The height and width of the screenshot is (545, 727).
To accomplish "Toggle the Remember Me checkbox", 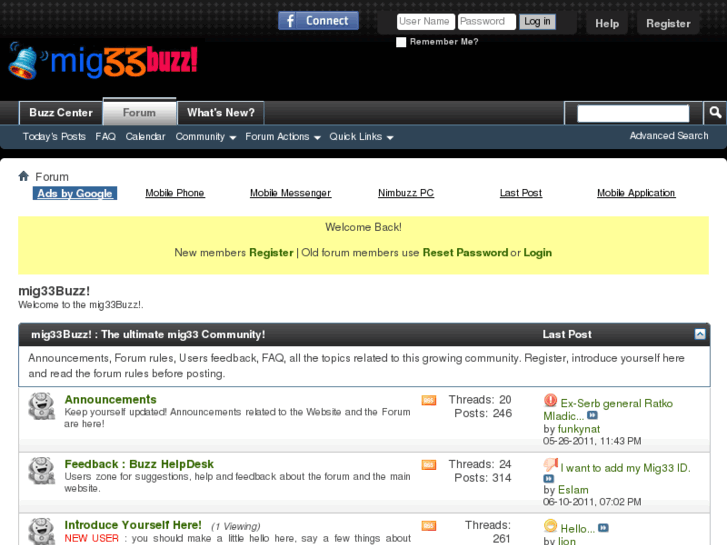I will (x=401, y=42).
